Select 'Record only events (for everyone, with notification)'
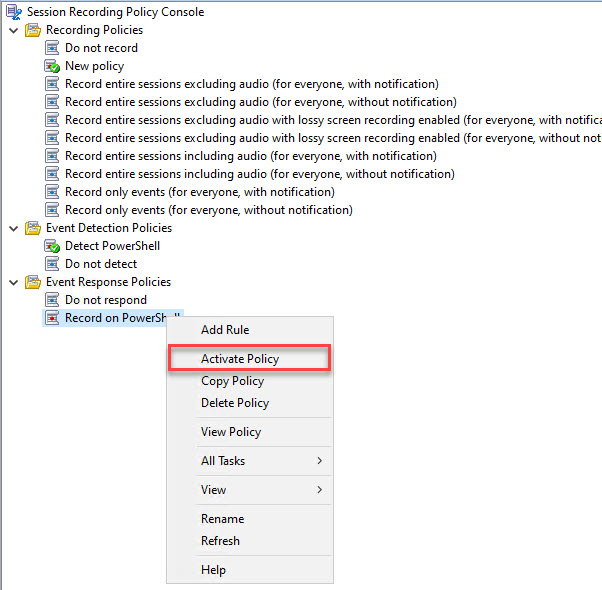Image resolution: width=602 pixels, height=590 pixels. pos(200,192)
